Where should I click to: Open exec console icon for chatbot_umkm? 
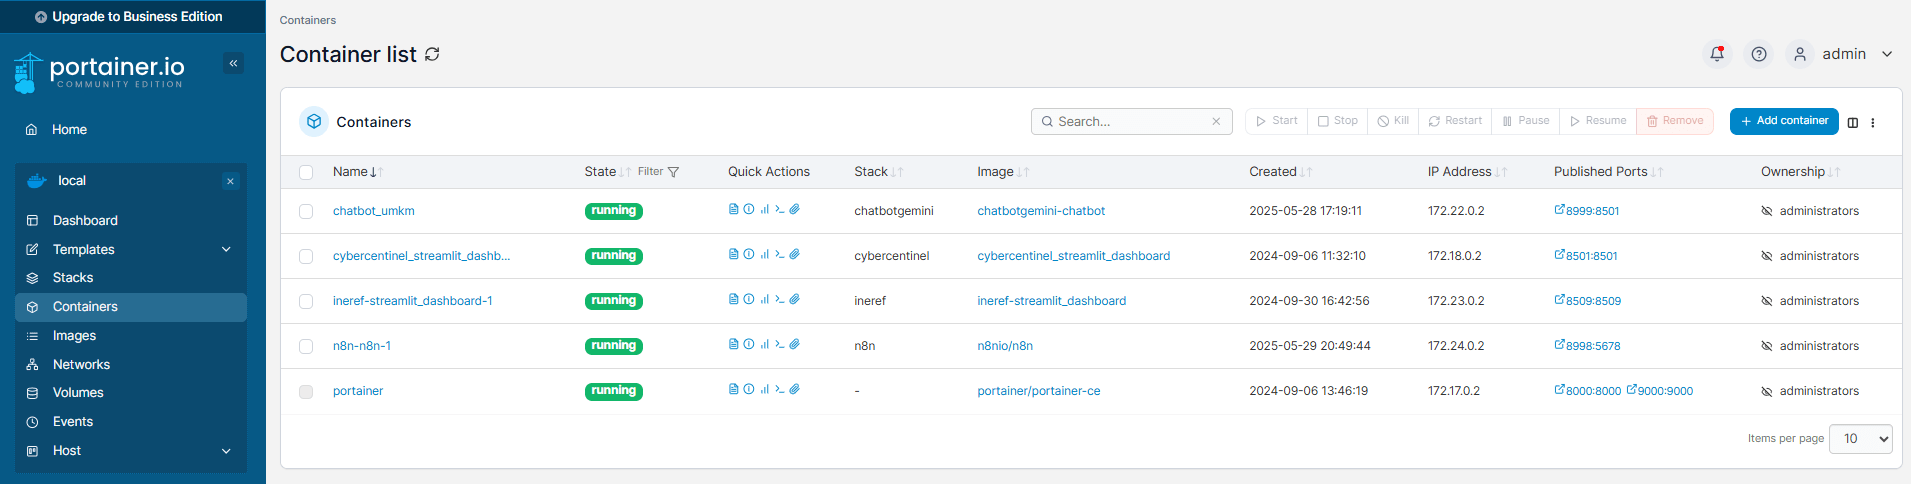779,209
